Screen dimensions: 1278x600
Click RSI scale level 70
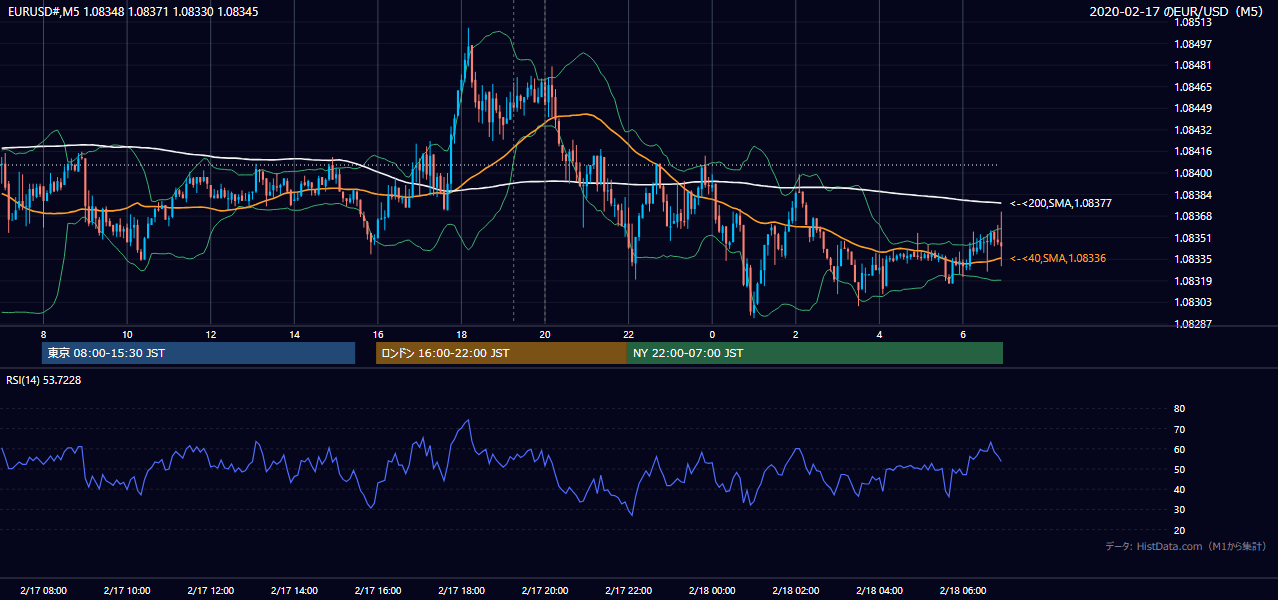click(1179, 429)
